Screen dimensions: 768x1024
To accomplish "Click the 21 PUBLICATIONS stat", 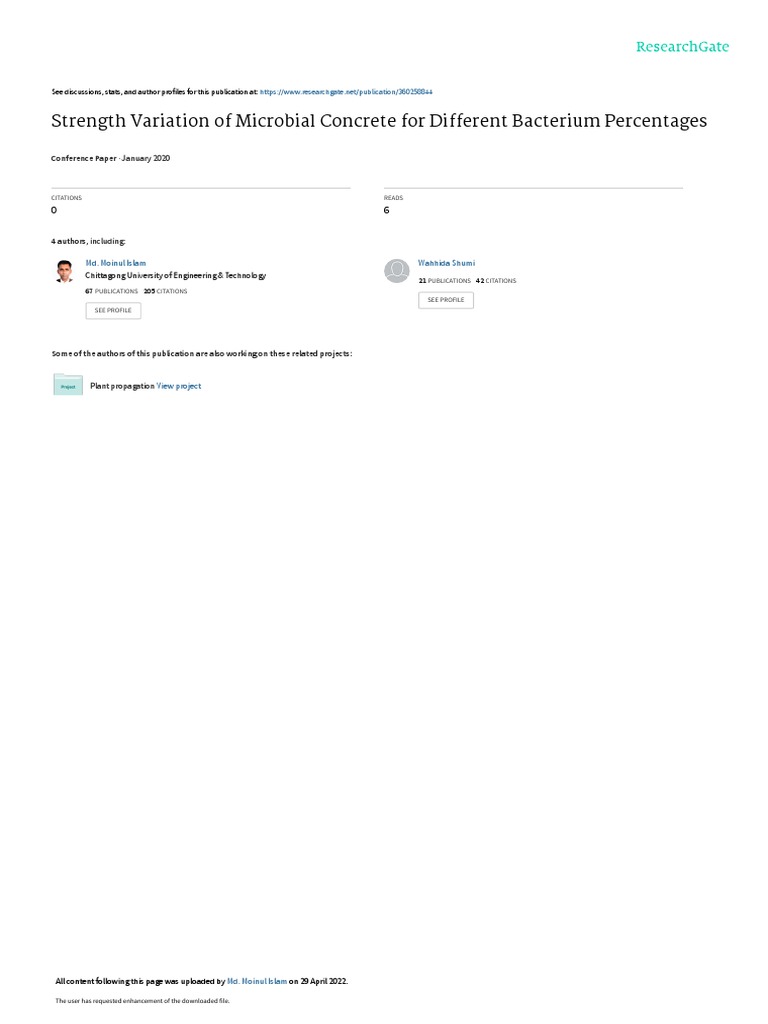I will coord(445,281).
